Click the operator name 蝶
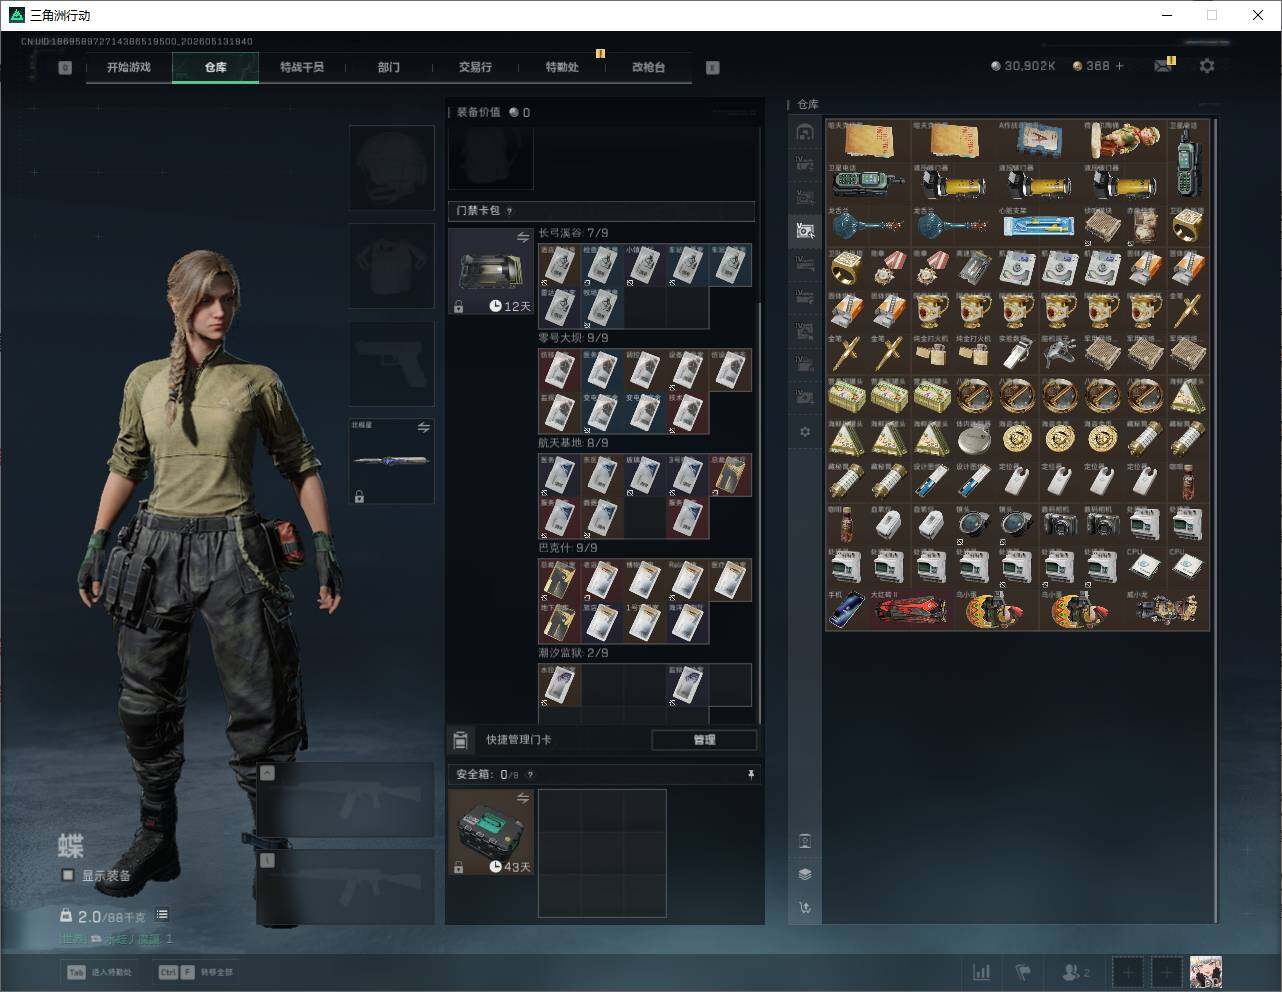The image size is (1282, 992). pyautogui.click(x=70, y=846)
